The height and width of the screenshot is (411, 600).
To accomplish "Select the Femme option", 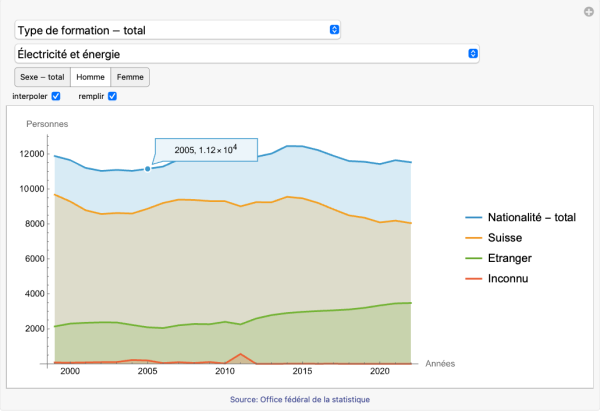I will point(130,77).
